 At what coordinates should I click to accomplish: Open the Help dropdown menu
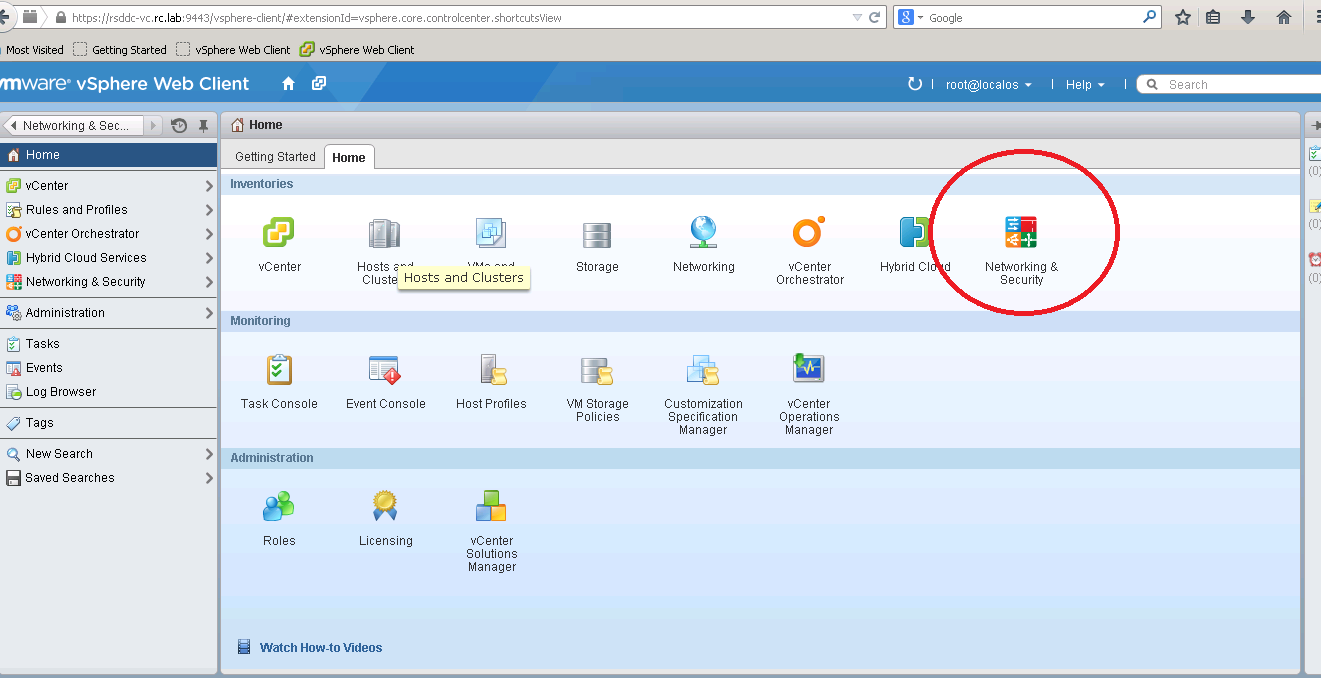(x=1084, y=85)
